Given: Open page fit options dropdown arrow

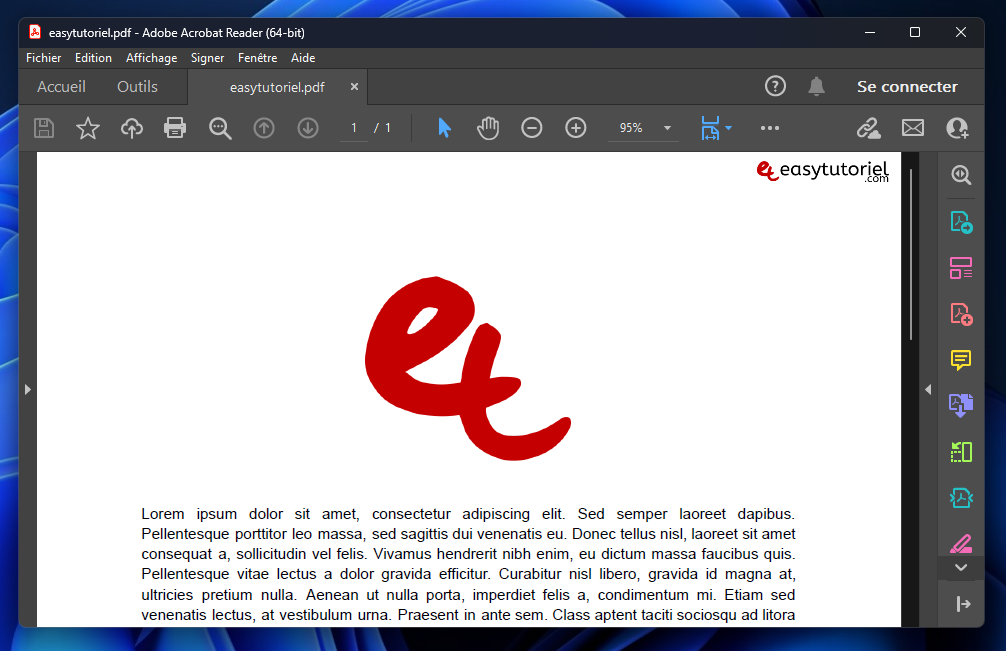Looking at the screenshot, I should (x=728, y=128).
